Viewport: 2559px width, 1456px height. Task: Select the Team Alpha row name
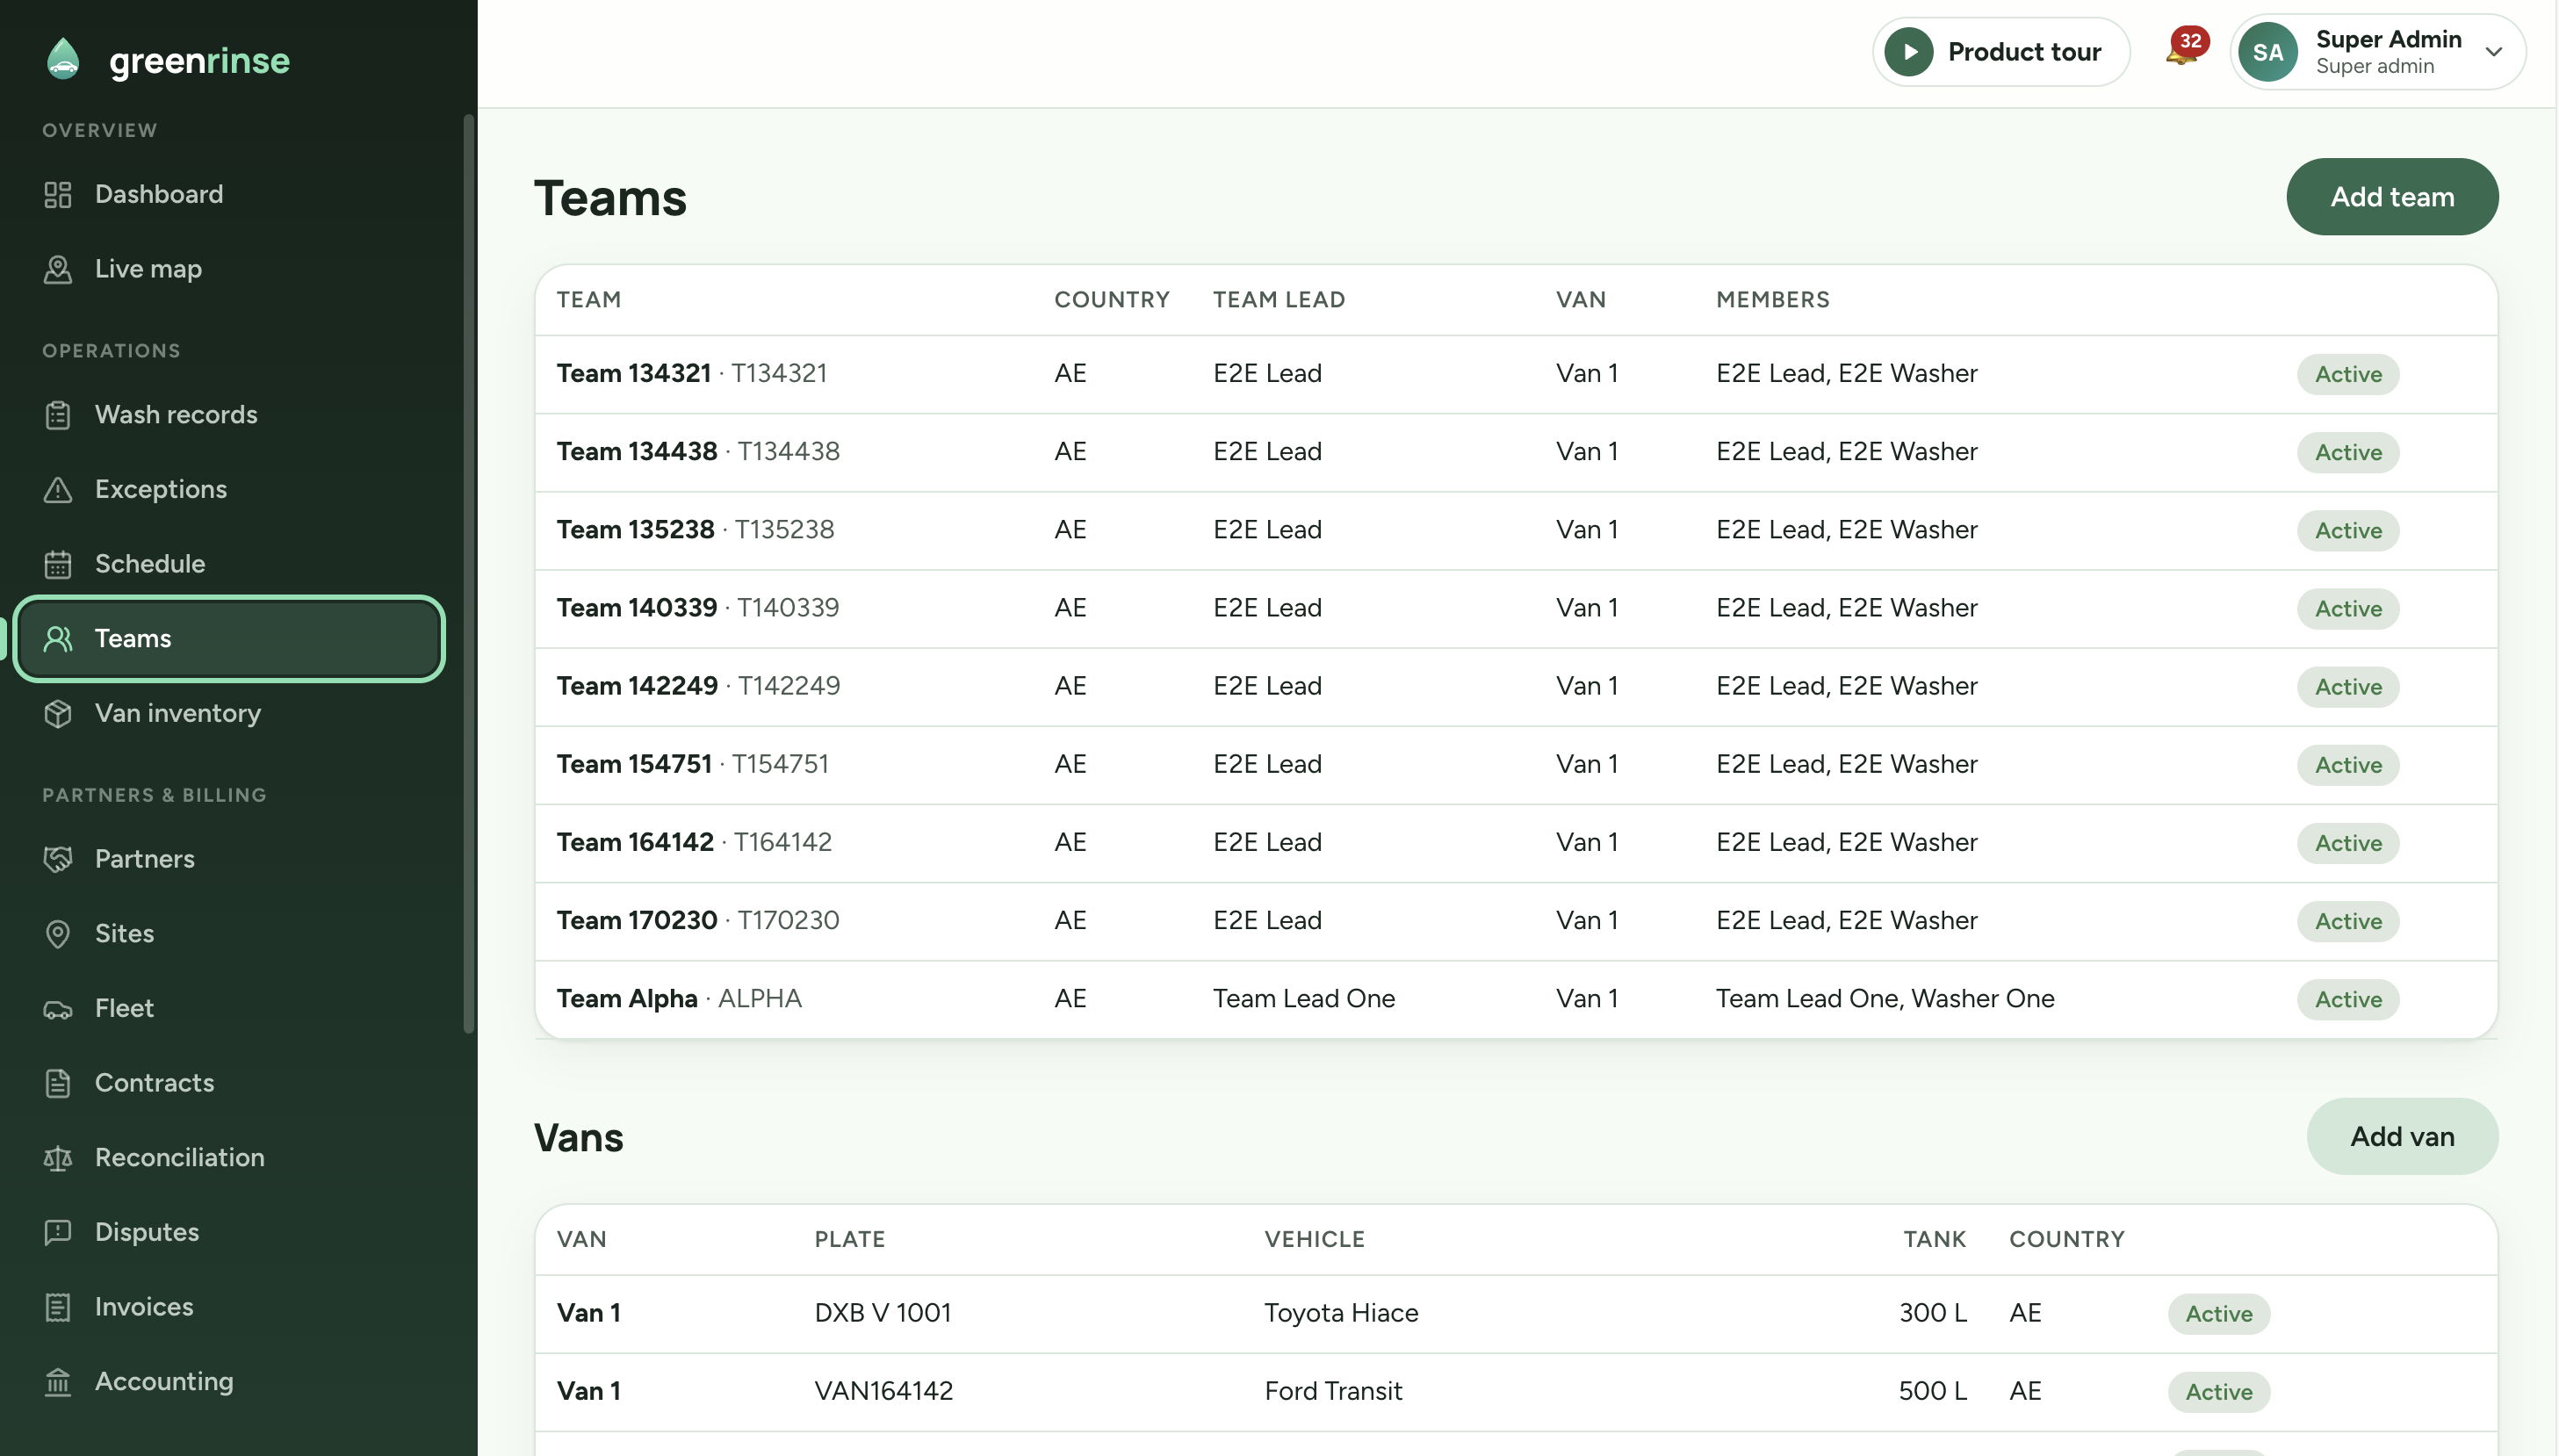pyautogui.click(x=626, y=998)
